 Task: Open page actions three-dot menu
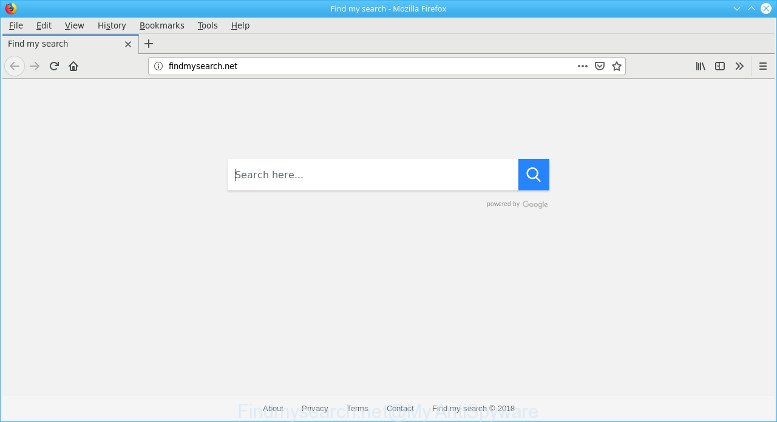[583, 66]
